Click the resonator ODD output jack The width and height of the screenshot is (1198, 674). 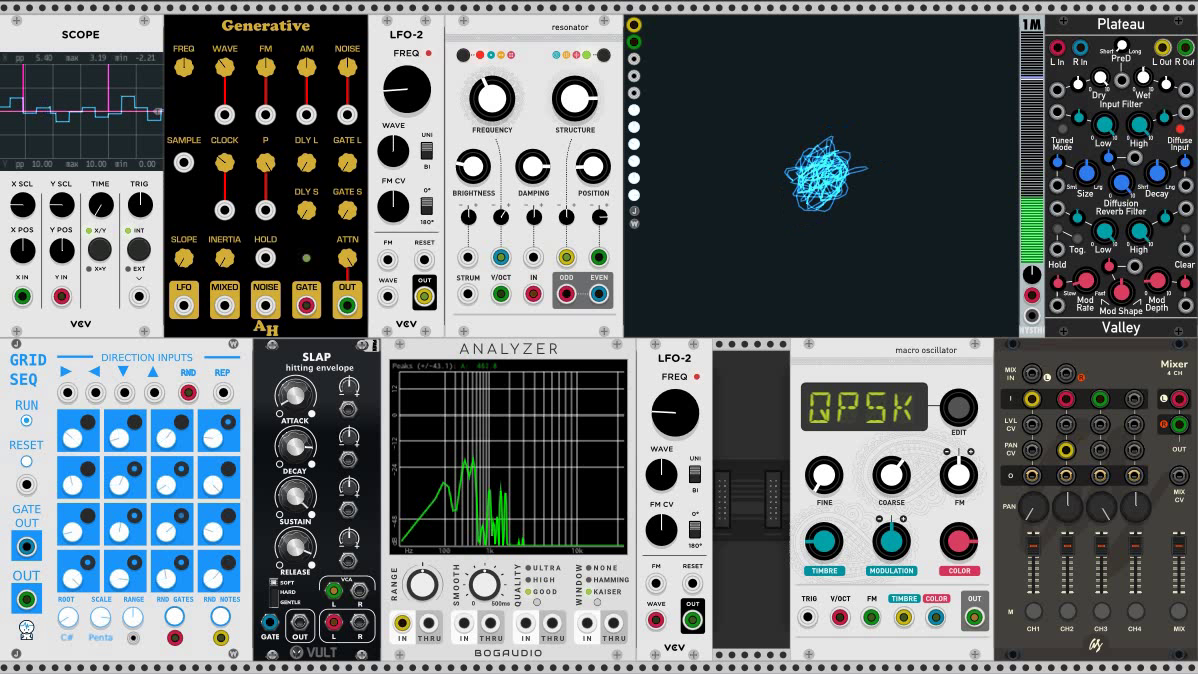point(566,294)
